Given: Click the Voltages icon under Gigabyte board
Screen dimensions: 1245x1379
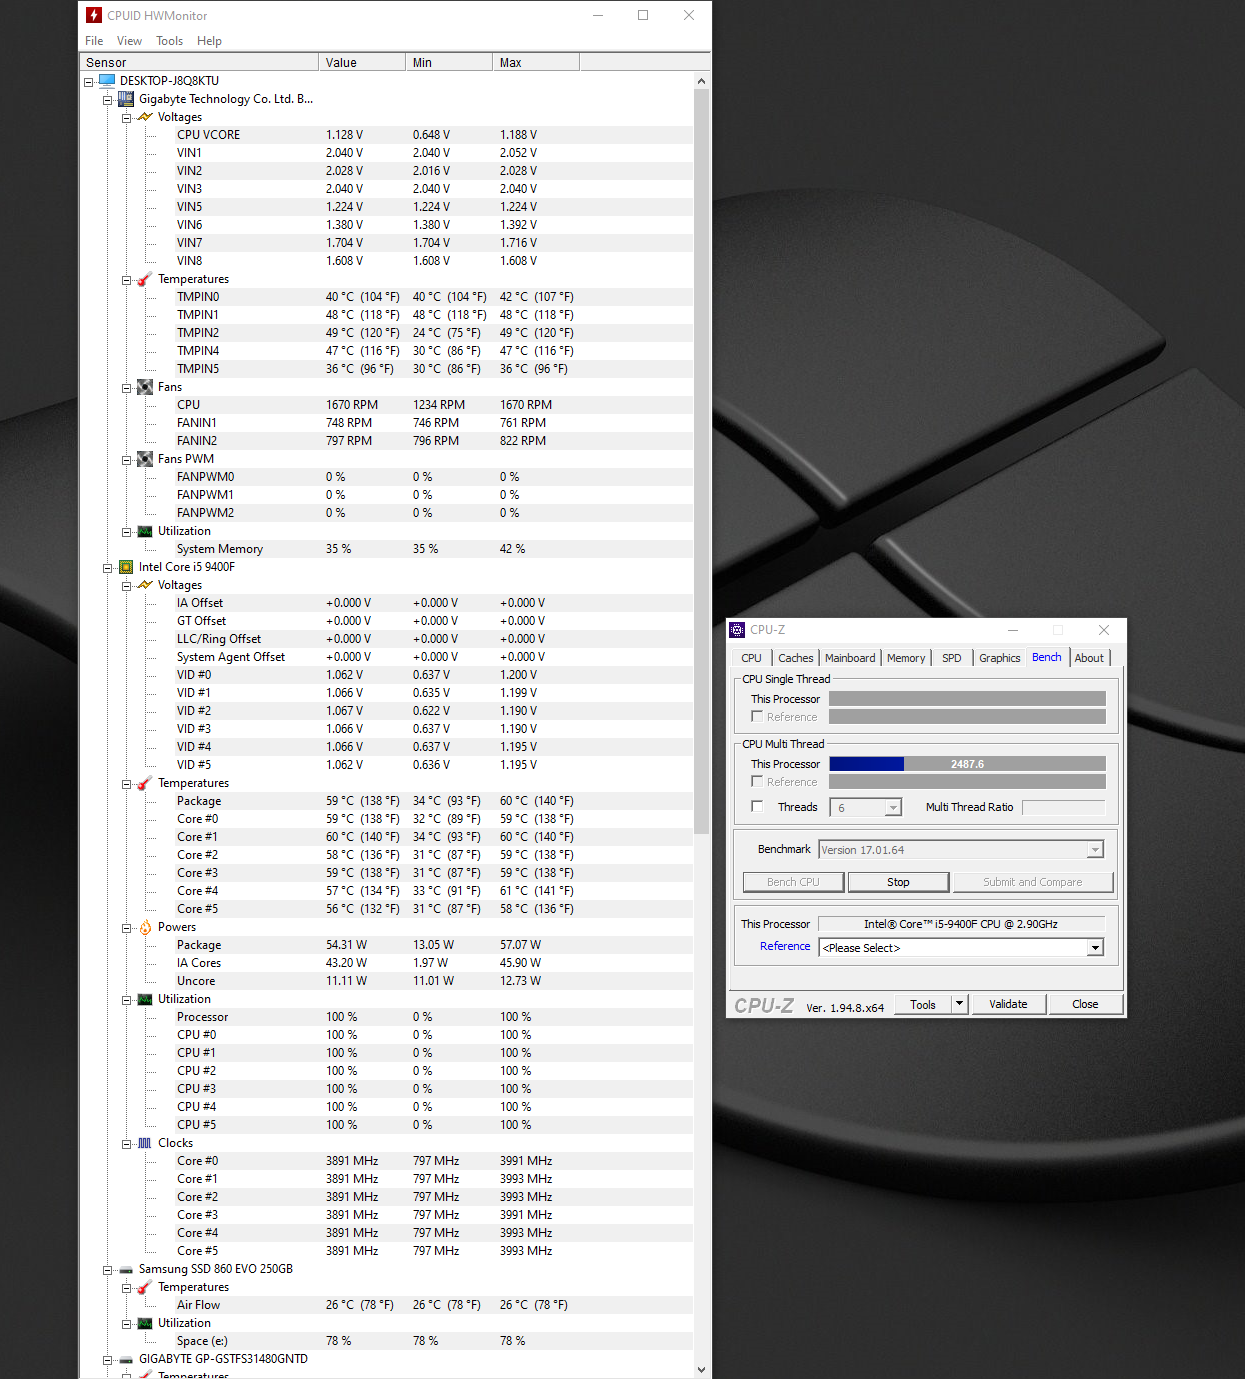Looking at the screenshot, I should pyautogui.click(x=145, y=117).
